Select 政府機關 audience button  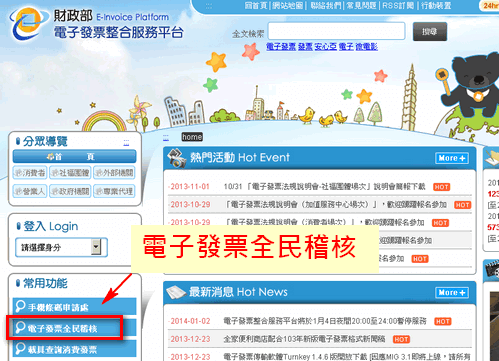tap(70, 191)
